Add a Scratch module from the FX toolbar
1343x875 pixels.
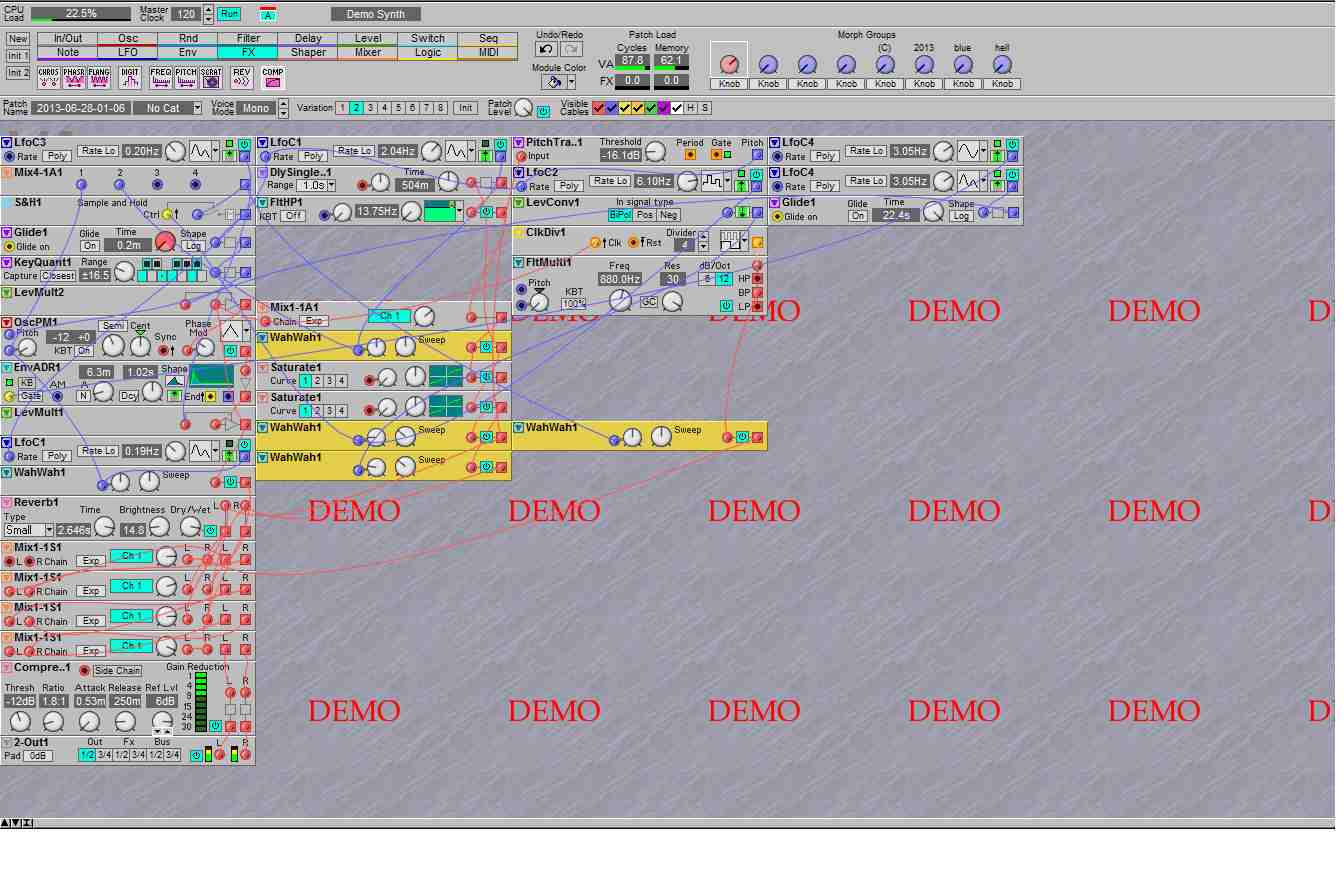(210, 76)
